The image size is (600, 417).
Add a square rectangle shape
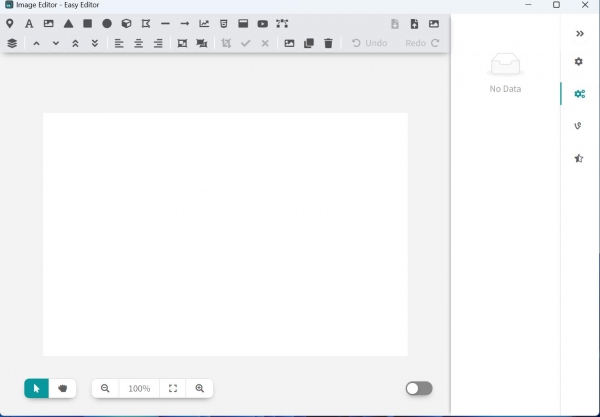click(x=88, y=24)
